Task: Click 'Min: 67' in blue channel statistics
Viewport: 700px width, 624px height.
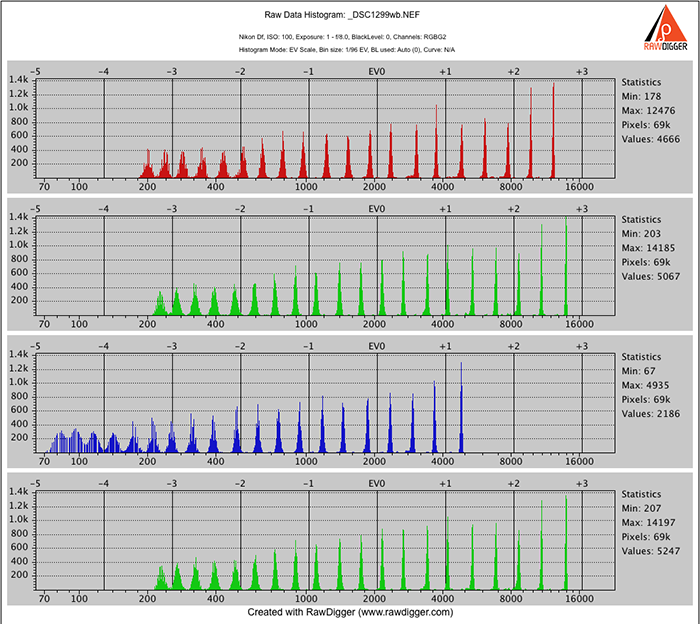Action: pyautogui.click(x=638, y=371)
